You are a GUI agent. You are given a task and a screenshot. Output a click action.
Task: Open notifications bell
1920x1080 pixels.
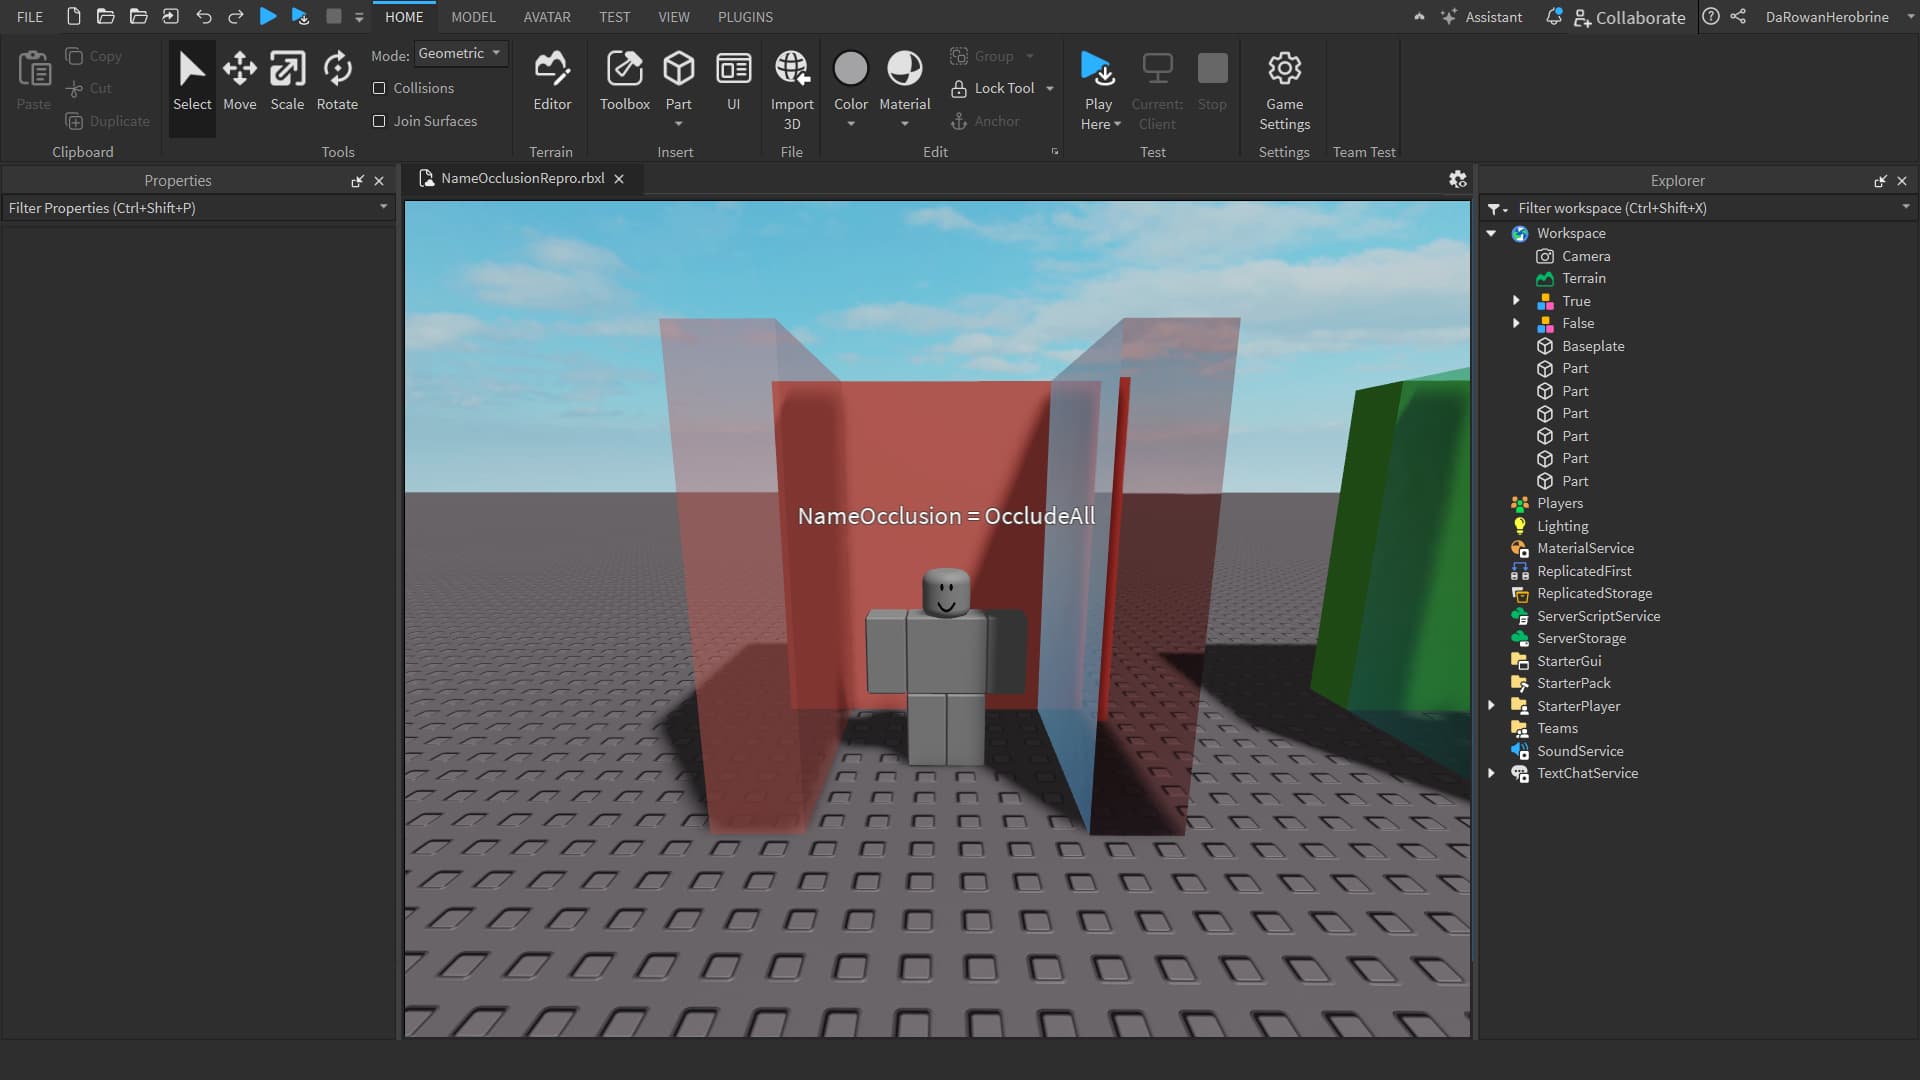click(1553, 17)
